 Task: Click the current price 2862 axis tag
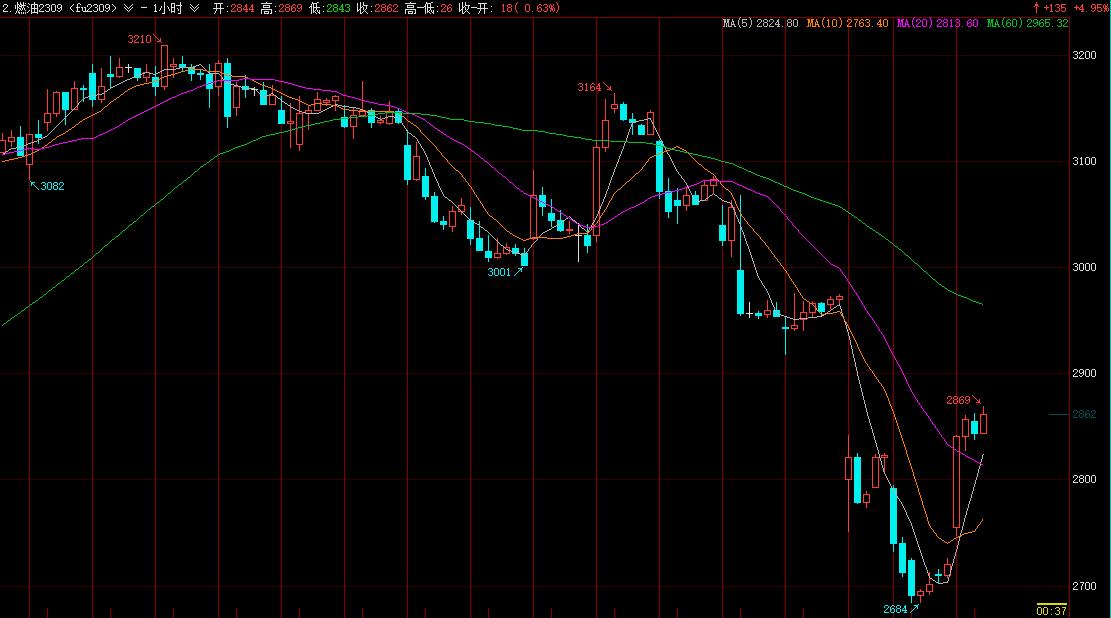pyautogui.click(x=1084, y=414)
